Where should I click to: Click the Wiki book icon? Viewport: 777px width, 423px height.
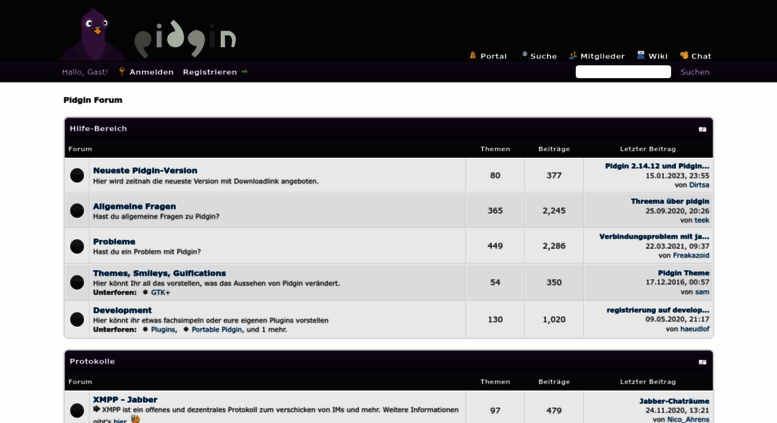pyautogui.click(x=641, y=55)
